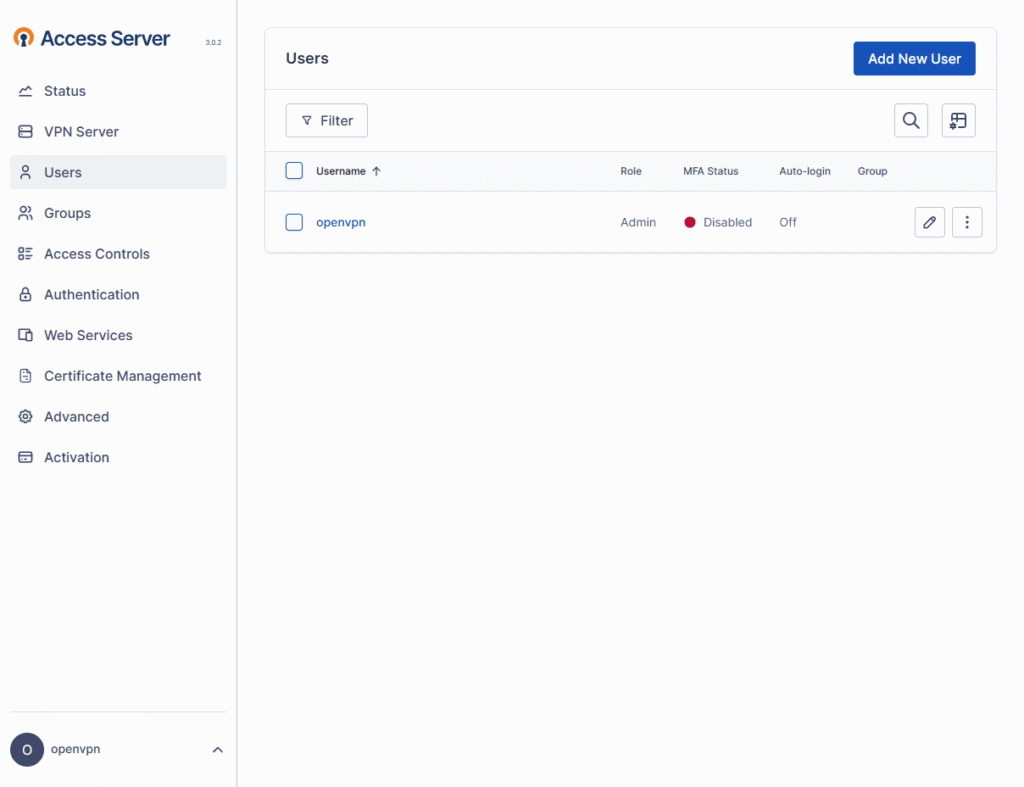The height and width of the screenshot is (787, 1024).
Task: Click the Advanced gear icon
Action: pyautogui.click(x=26, y=417)
